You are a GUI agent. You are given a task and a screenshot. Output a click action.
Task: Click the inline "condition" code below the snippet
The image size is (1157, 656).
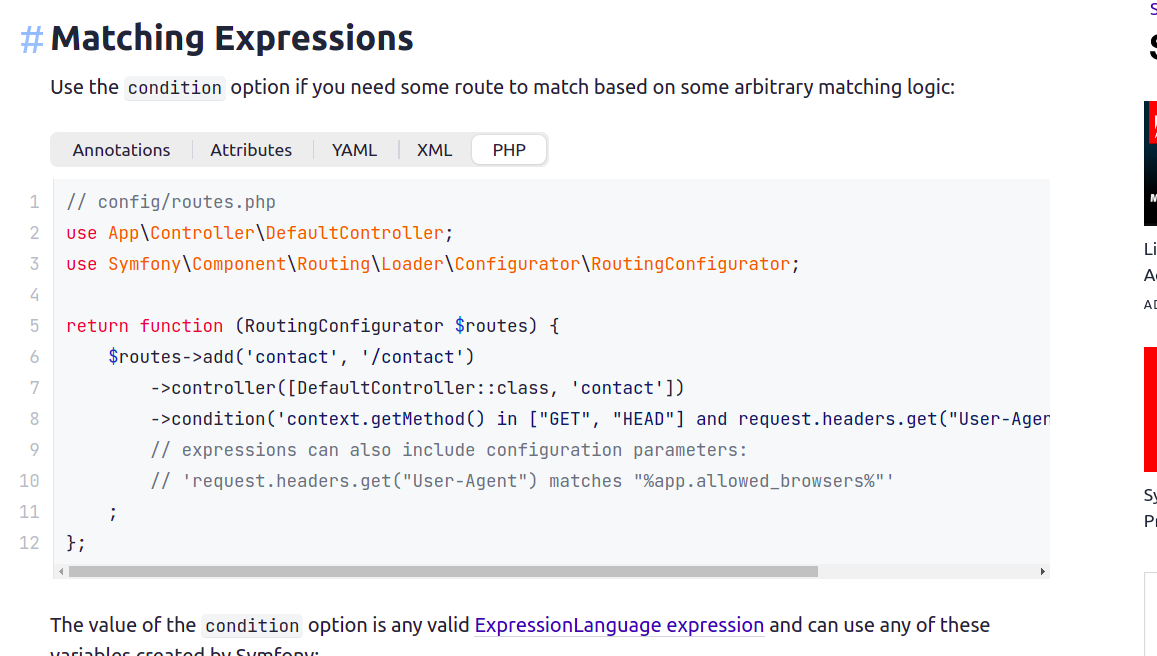252,626
